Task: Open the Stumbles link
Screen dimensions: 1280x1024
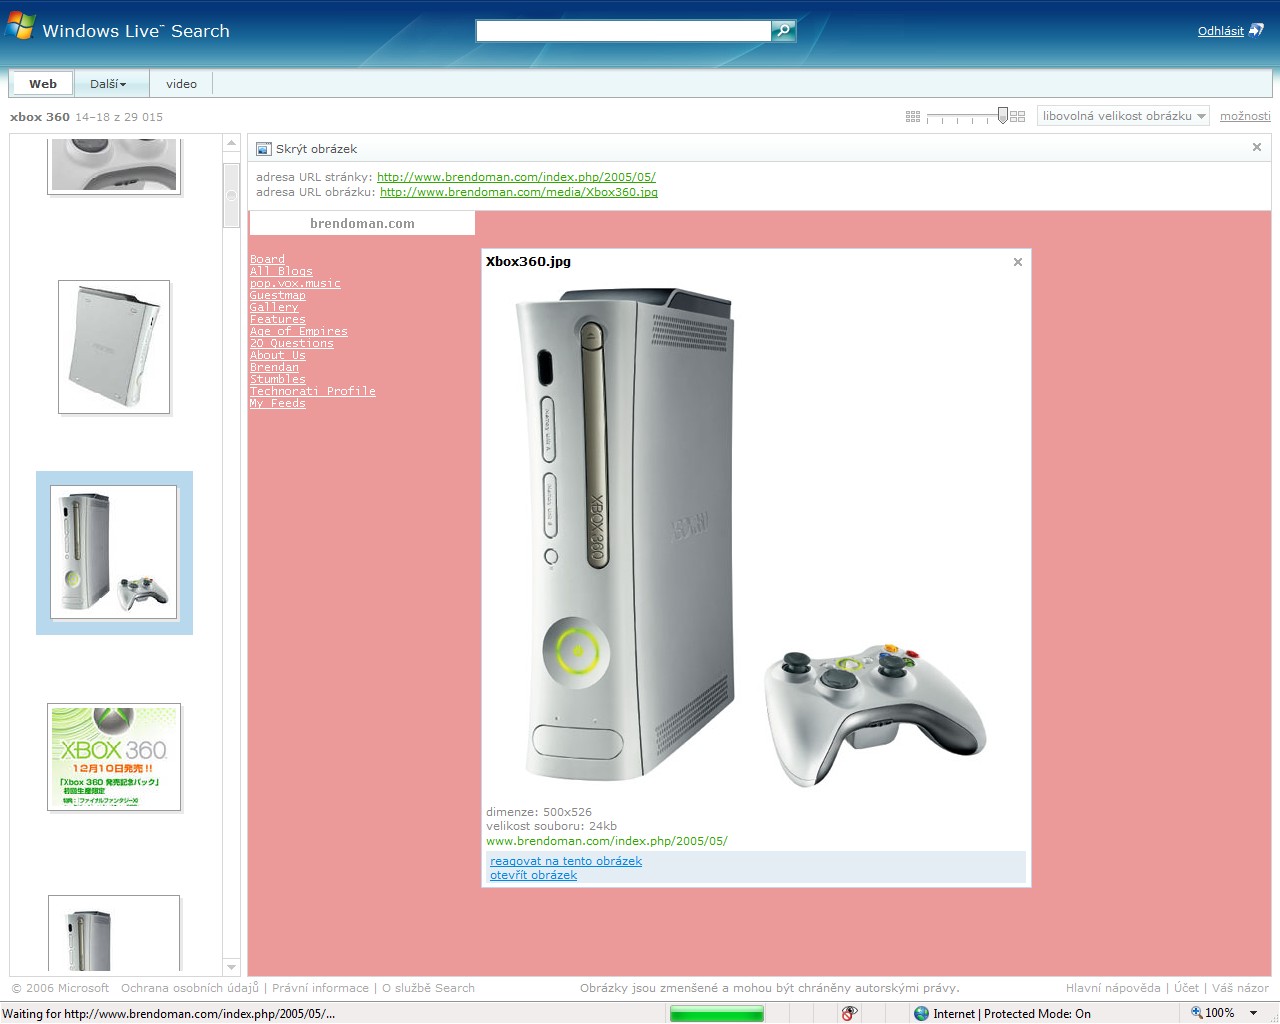Action: pos(278,379)
